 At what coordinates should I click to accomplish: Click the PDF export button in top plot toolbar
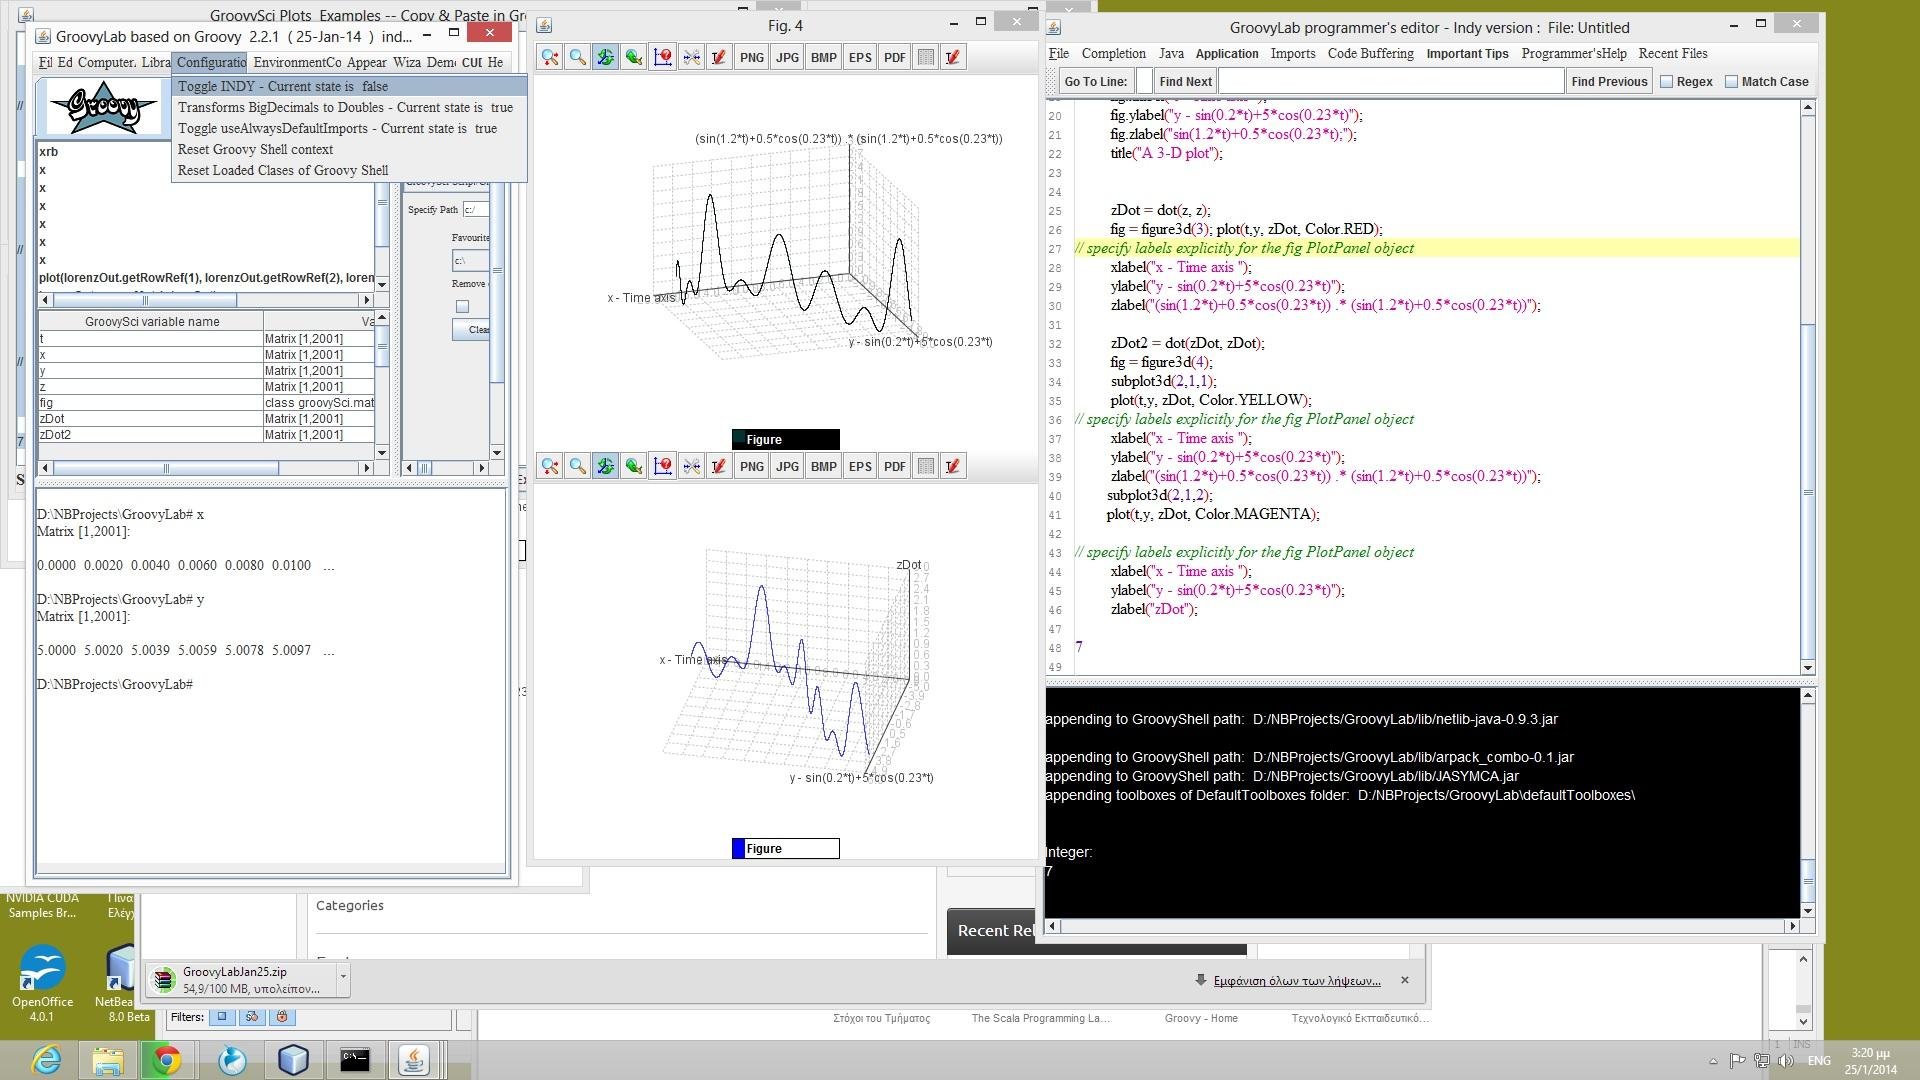pyautogui.click(x=894, y=57)
